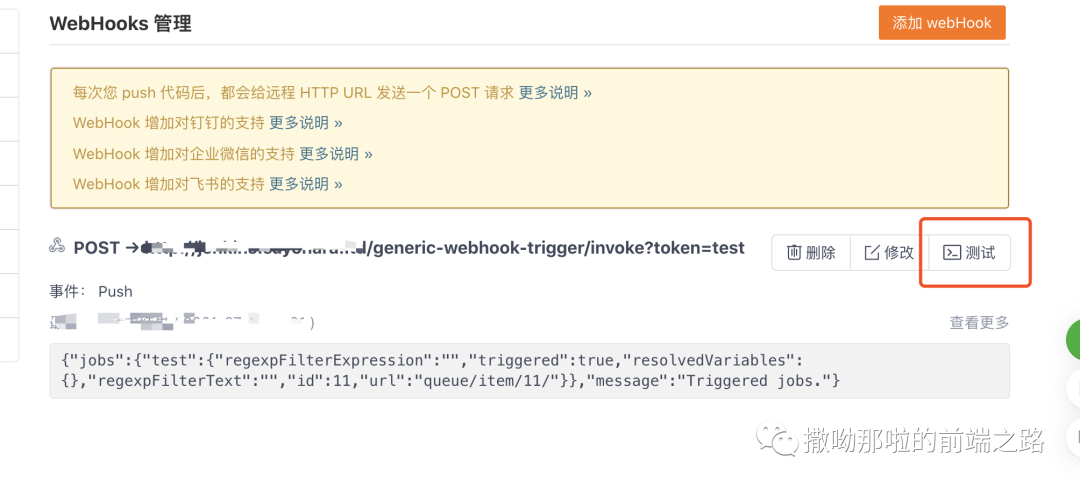
Task: Open 更多说明 for 企业微信 support
Action: (336, 154)
